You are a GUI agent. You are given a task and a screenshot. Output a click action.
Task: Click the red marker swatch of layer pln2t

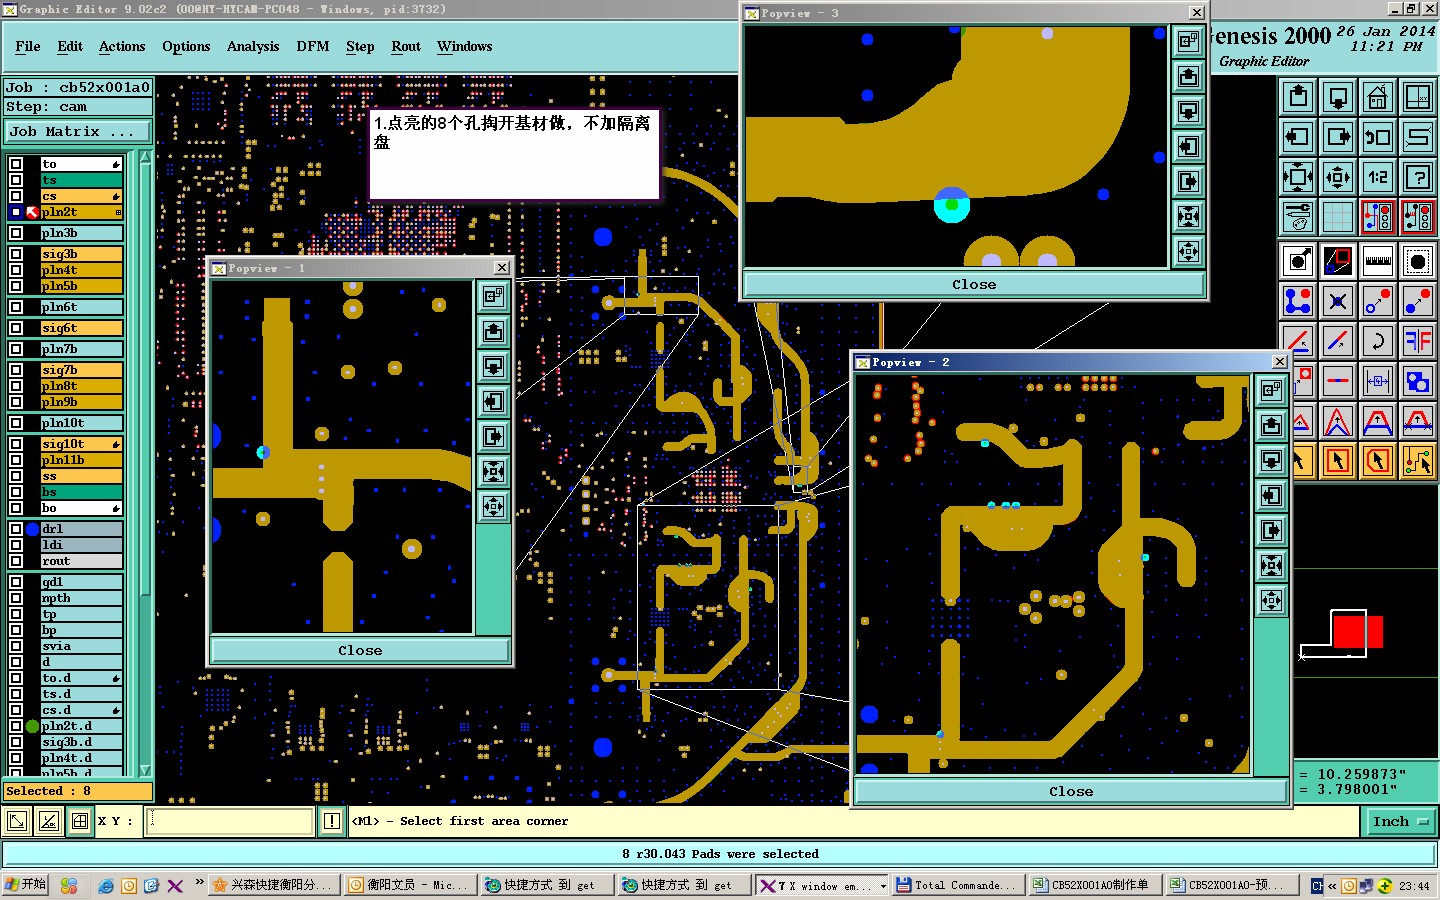[32, 212]
